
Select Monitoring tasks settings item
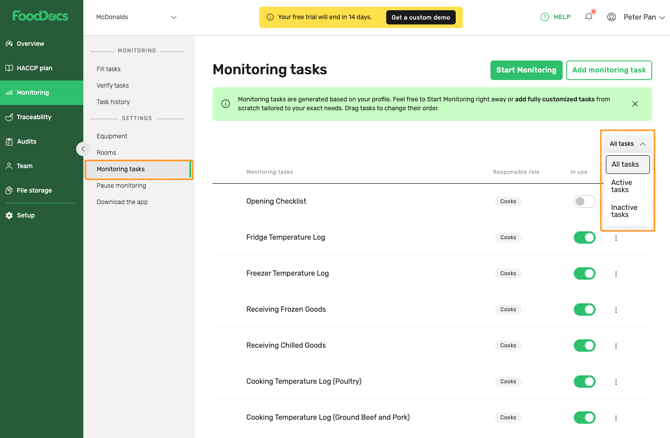tap(138, 169)
